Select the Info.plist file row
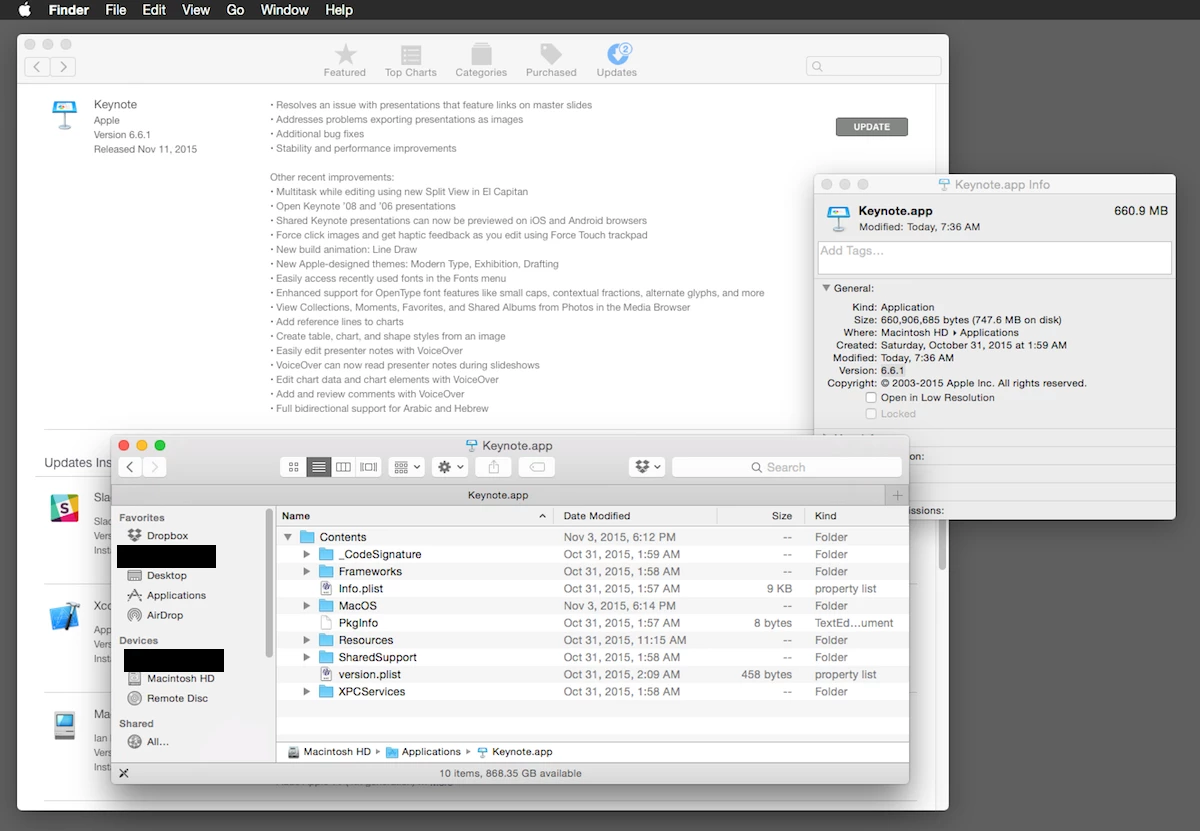This screenshot has height=831, width=1200. tap(592, 589)
